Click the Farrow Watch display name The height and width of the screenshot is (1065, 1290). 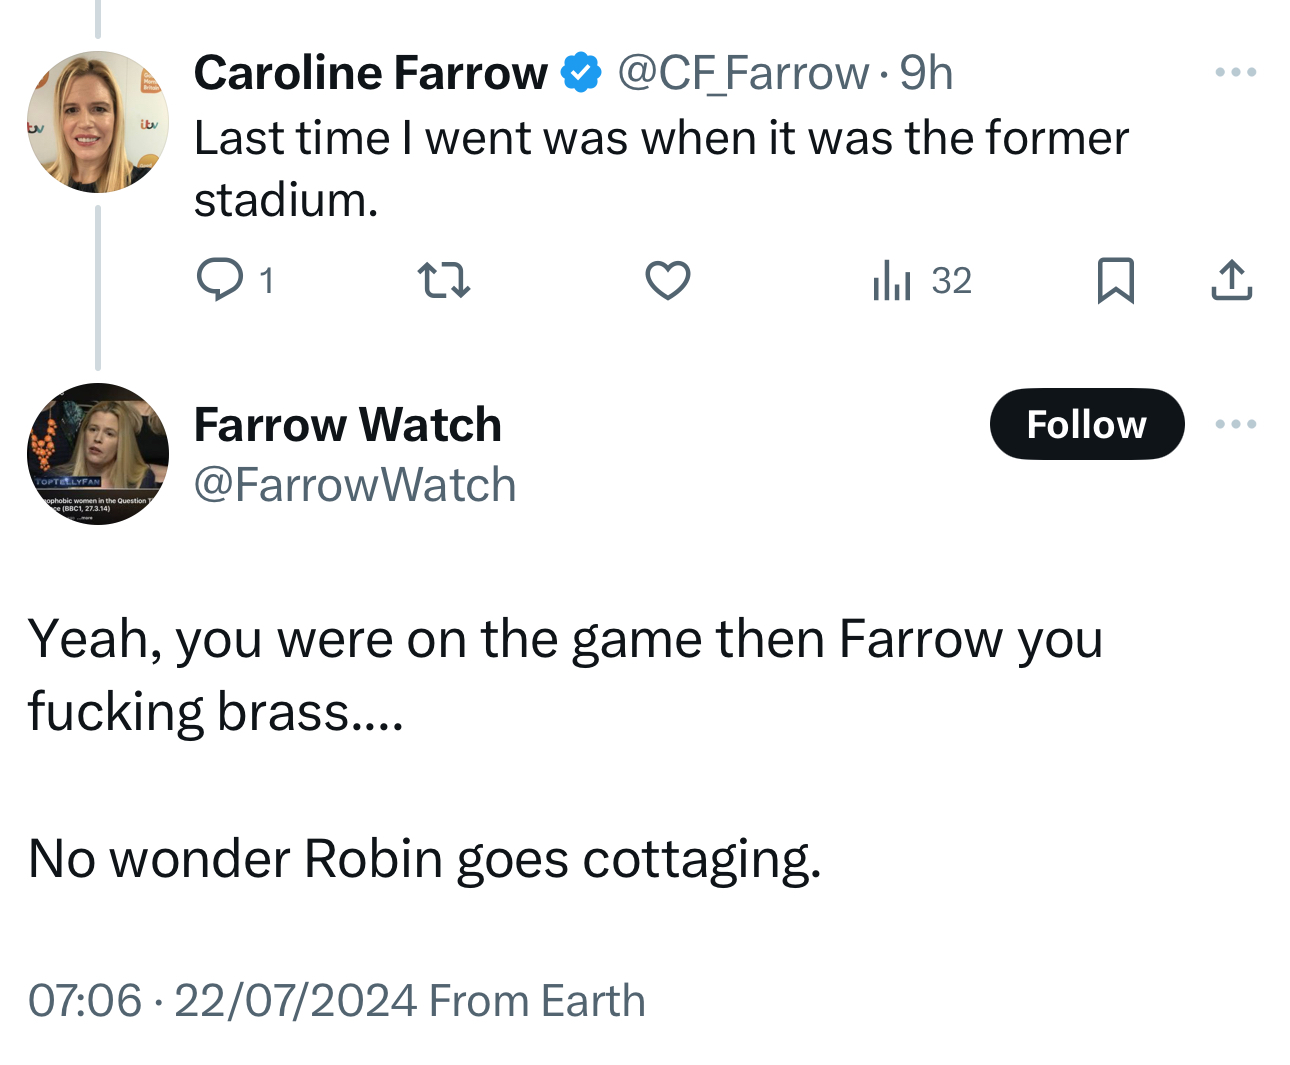(347, 424)
